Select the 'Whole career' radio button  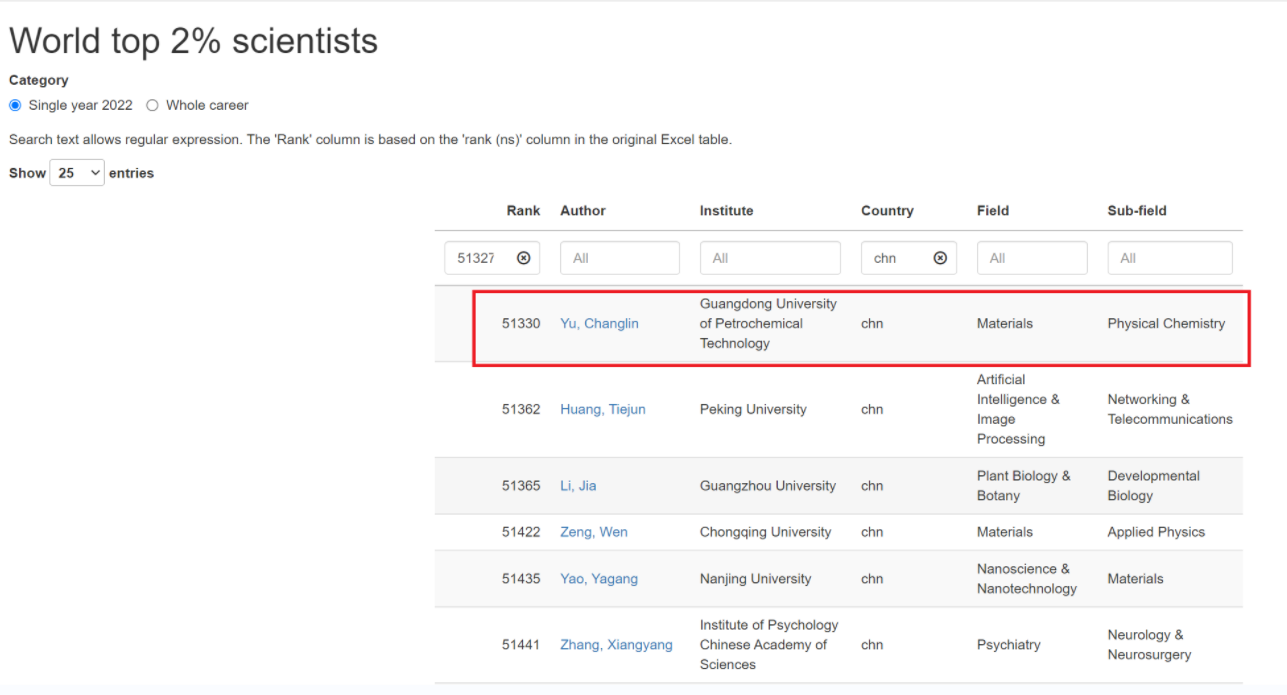[153, 105]
